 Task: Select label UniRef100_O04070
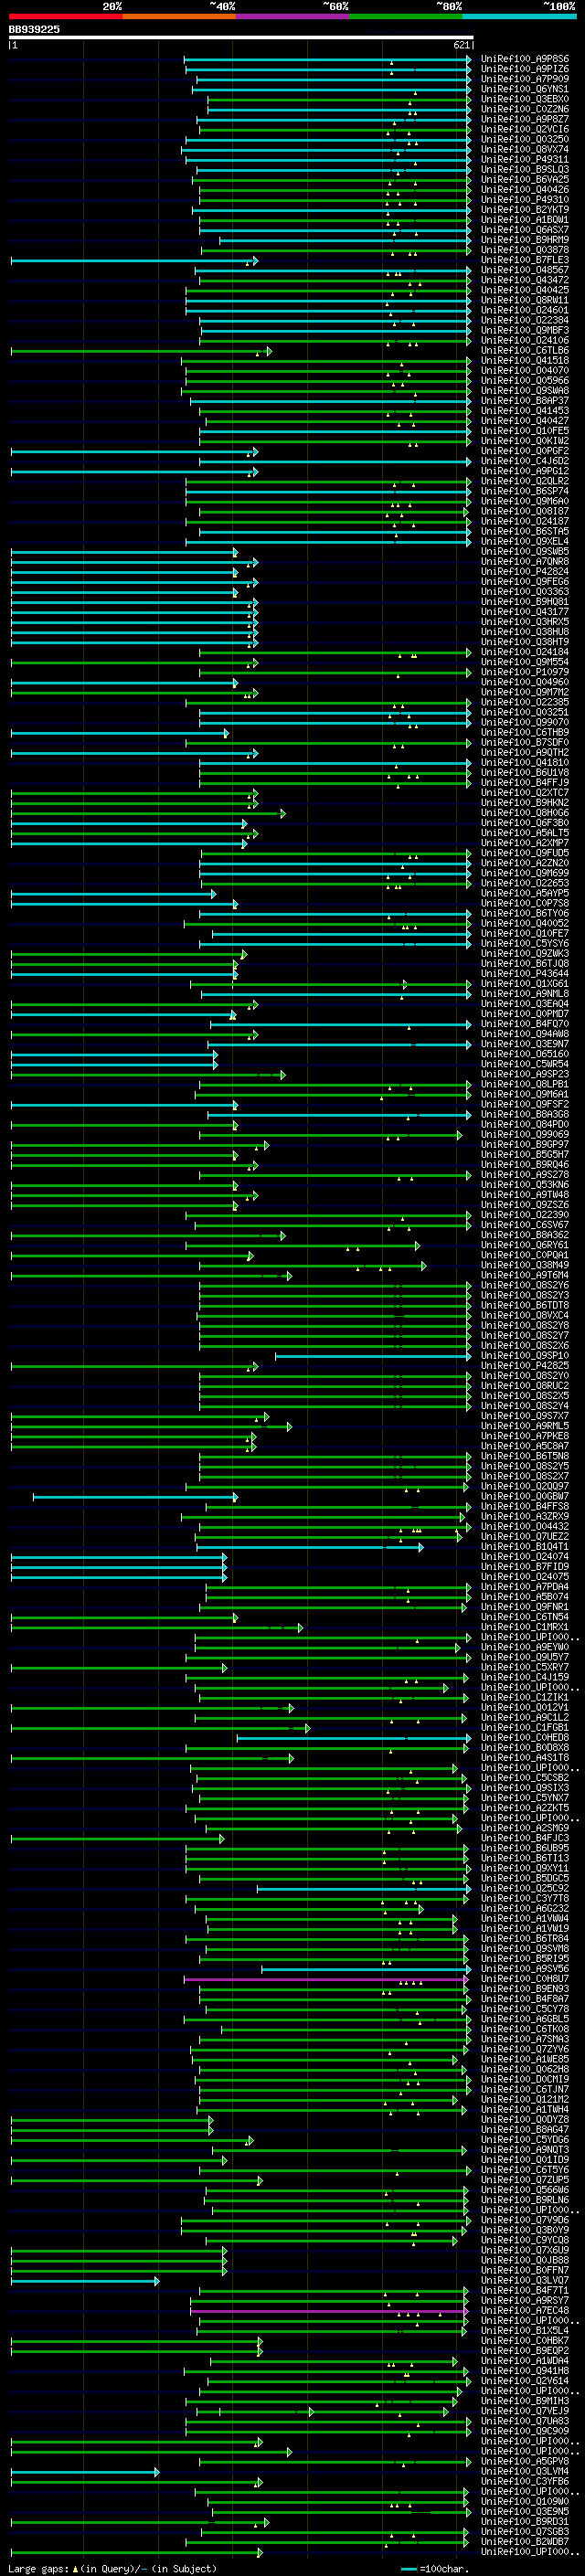525,371
